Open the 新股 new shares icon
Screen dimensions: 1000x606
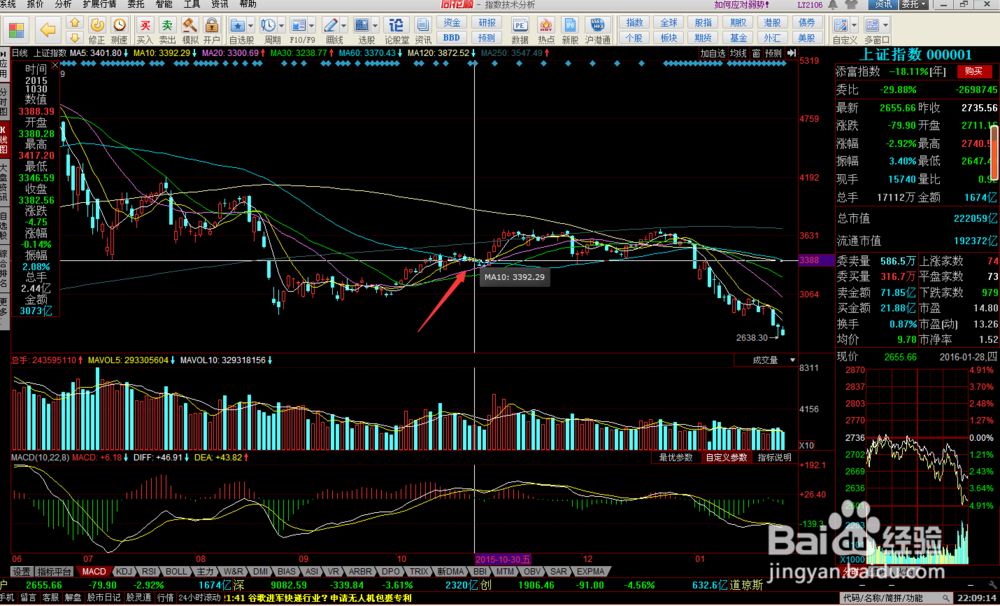570,25
